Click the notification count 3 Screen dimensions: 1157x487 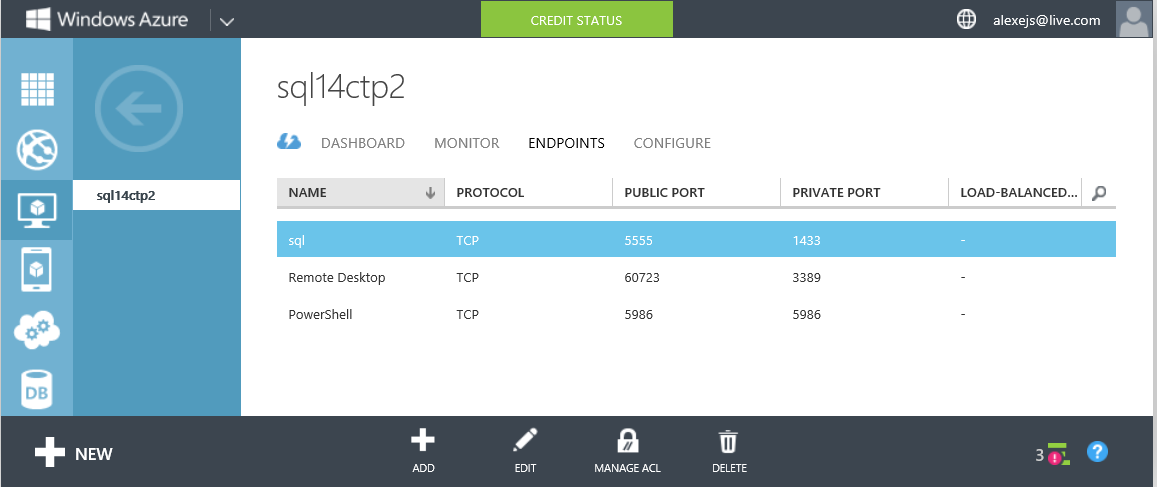coord(1040,455)
